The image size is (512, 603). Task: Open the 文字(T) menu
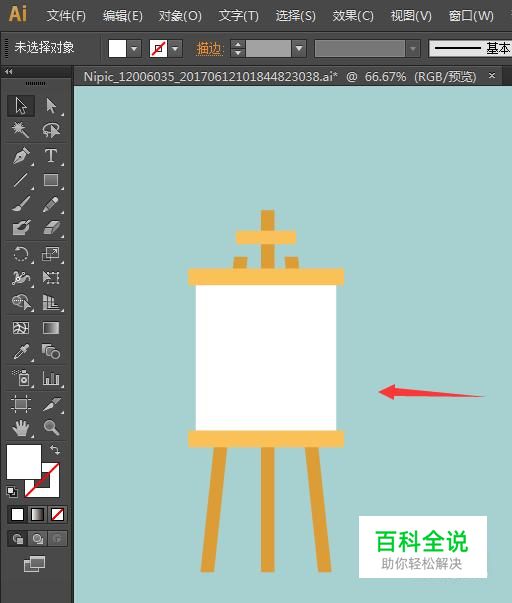[238, 16]
